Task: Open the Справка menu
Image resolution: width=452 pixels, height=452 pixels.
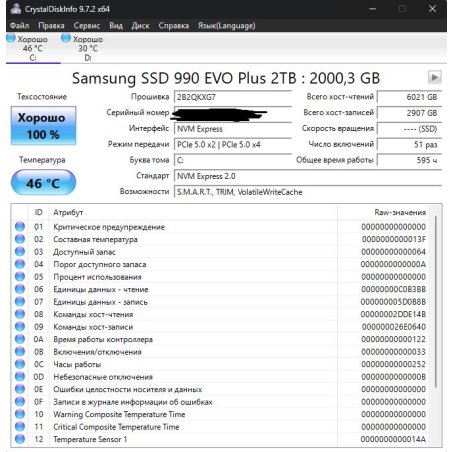Action: [174, 26]
